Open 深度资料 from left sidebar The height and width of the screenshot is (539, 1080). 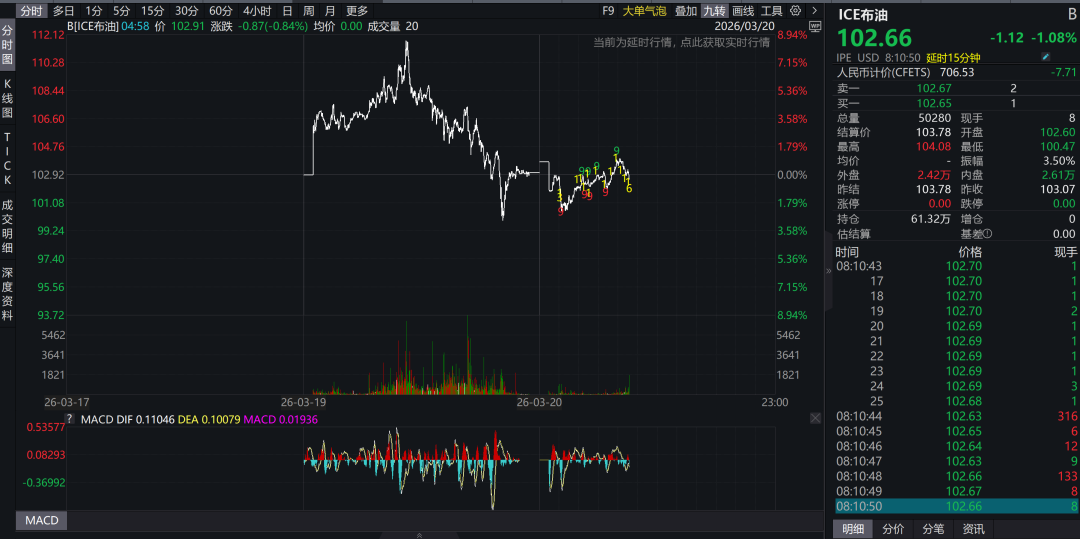point(8,293)
